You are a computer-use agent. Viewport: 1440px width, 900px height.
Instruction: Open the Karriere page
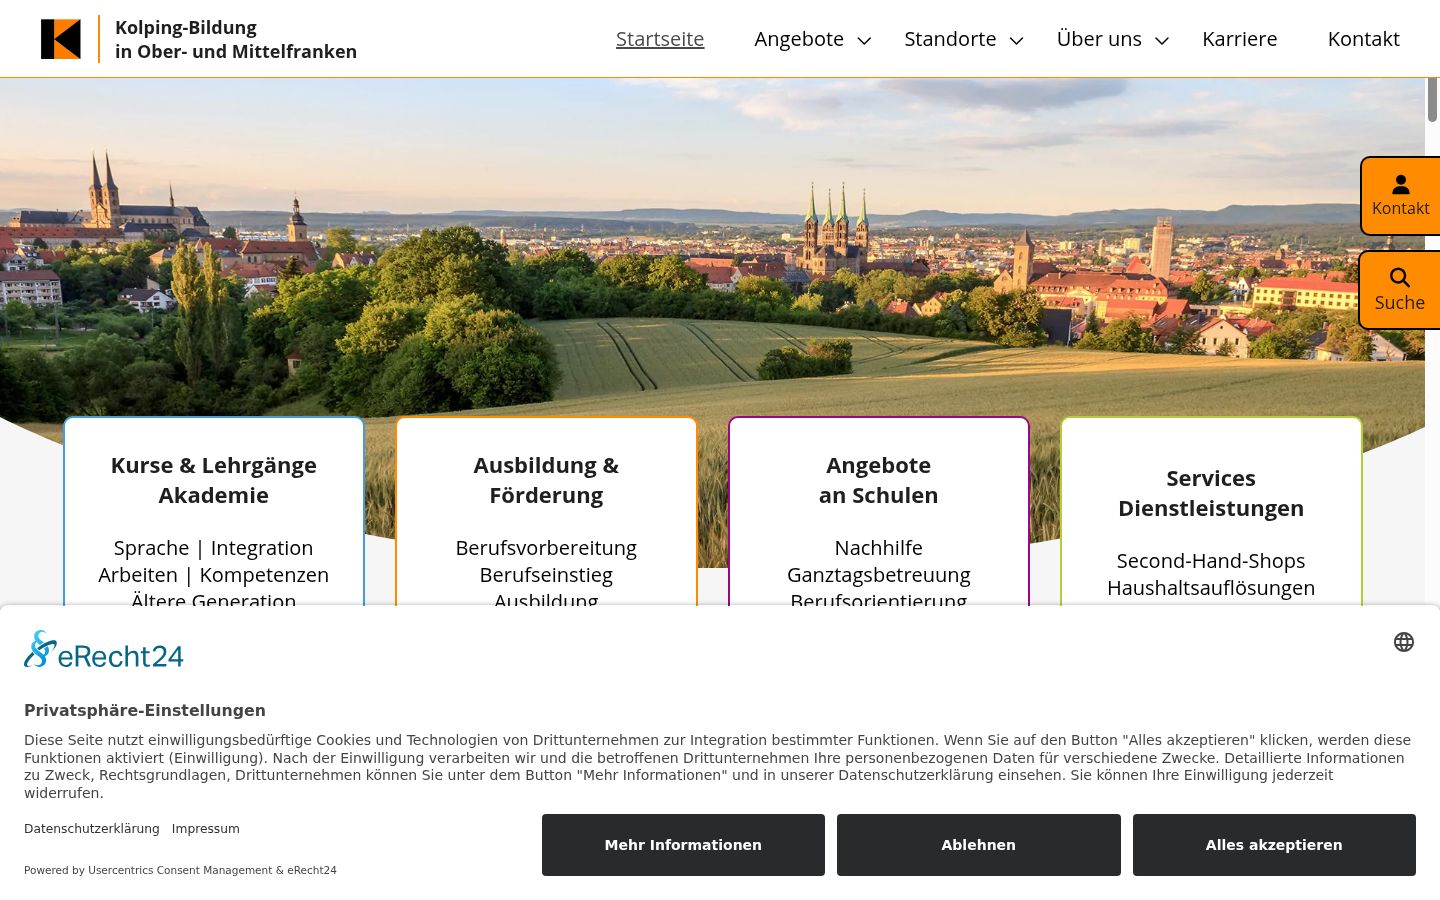1240,39
